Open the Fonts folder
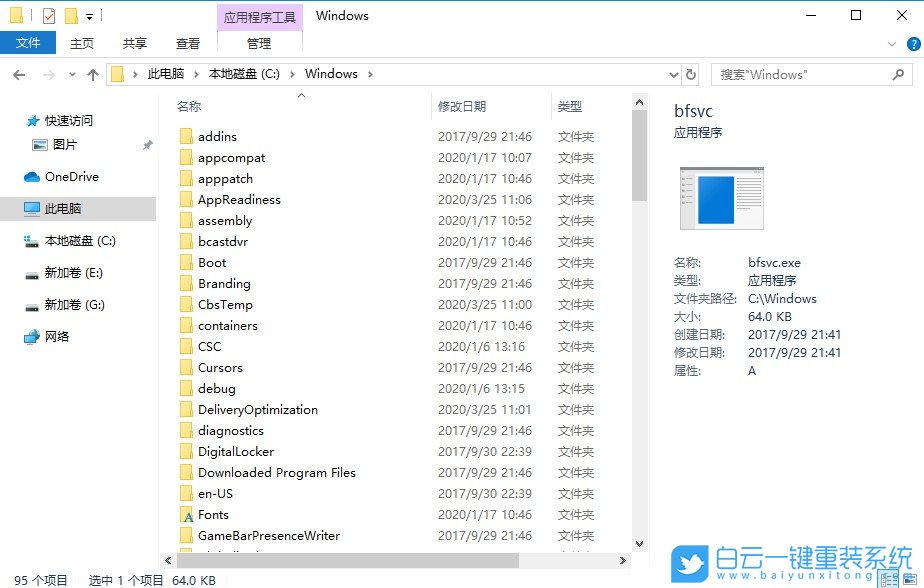Screen dimensions: 924x588 pyautogui.click(x=215, y=514)
